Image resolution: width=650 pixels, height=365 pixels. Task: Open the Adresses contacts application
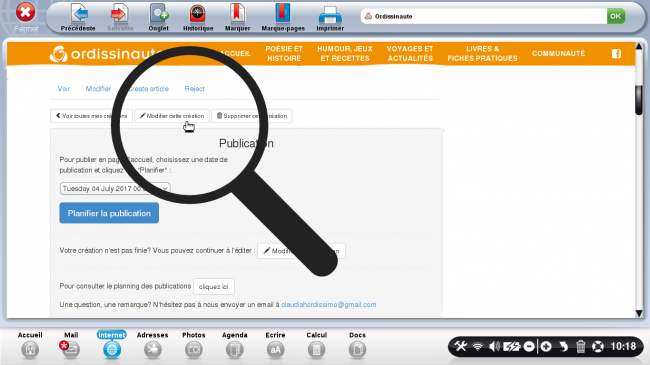(x=153, y=345)
